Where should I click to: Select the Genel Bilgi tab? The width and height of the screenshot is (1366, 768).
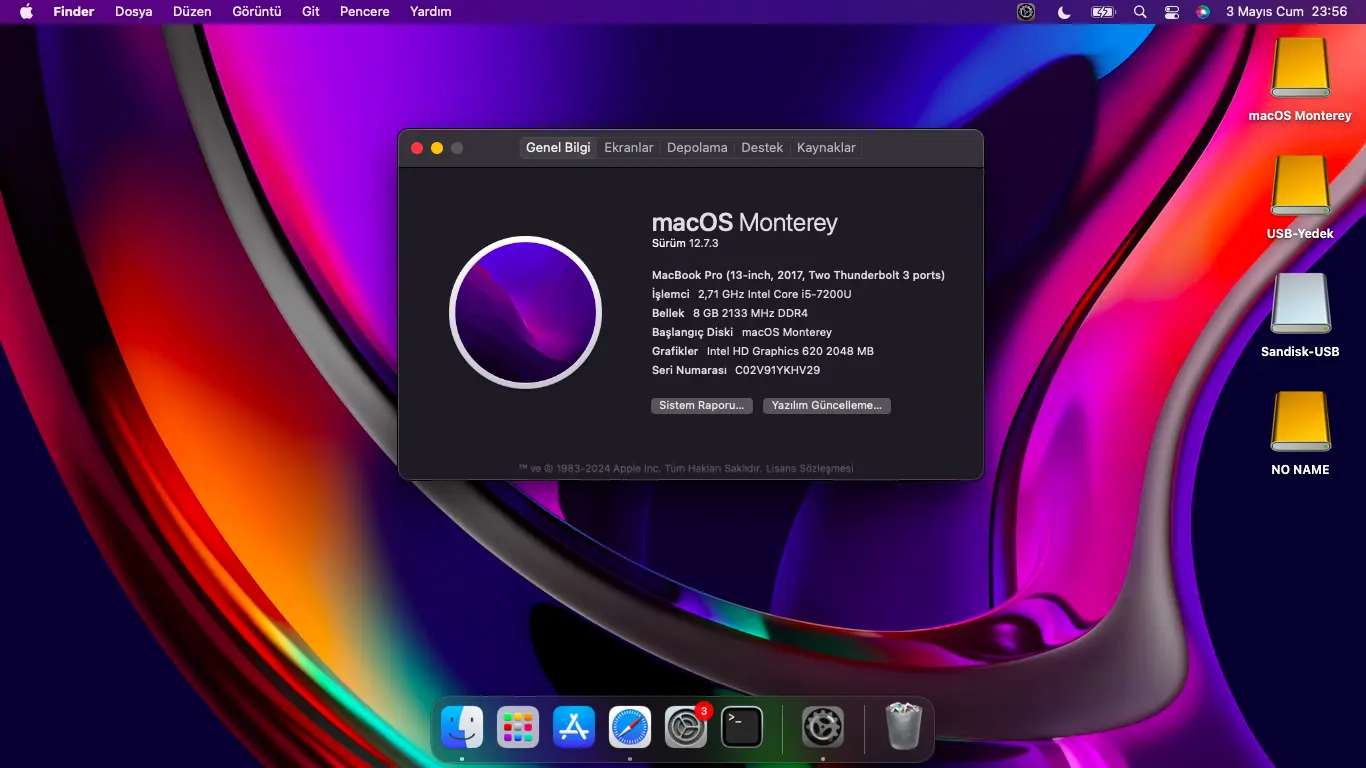click(558, 148)
